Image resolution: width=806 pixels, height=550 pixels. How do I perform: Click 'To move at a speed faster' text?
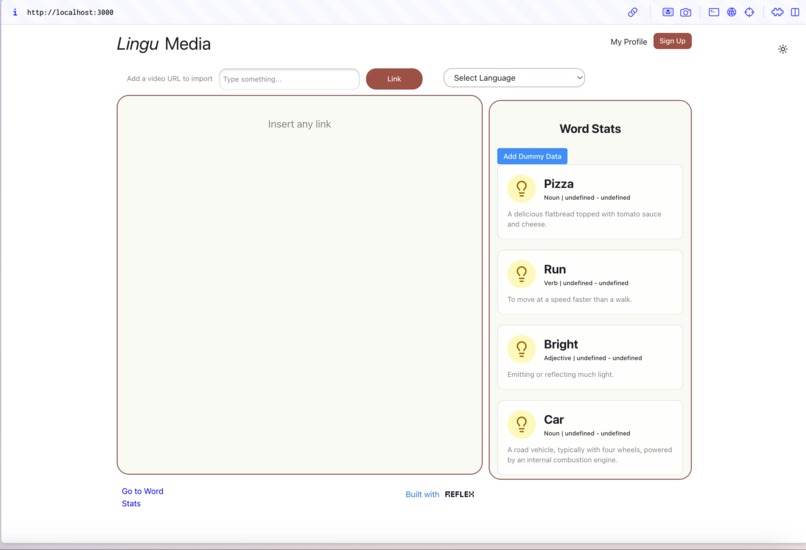[570, 299]
